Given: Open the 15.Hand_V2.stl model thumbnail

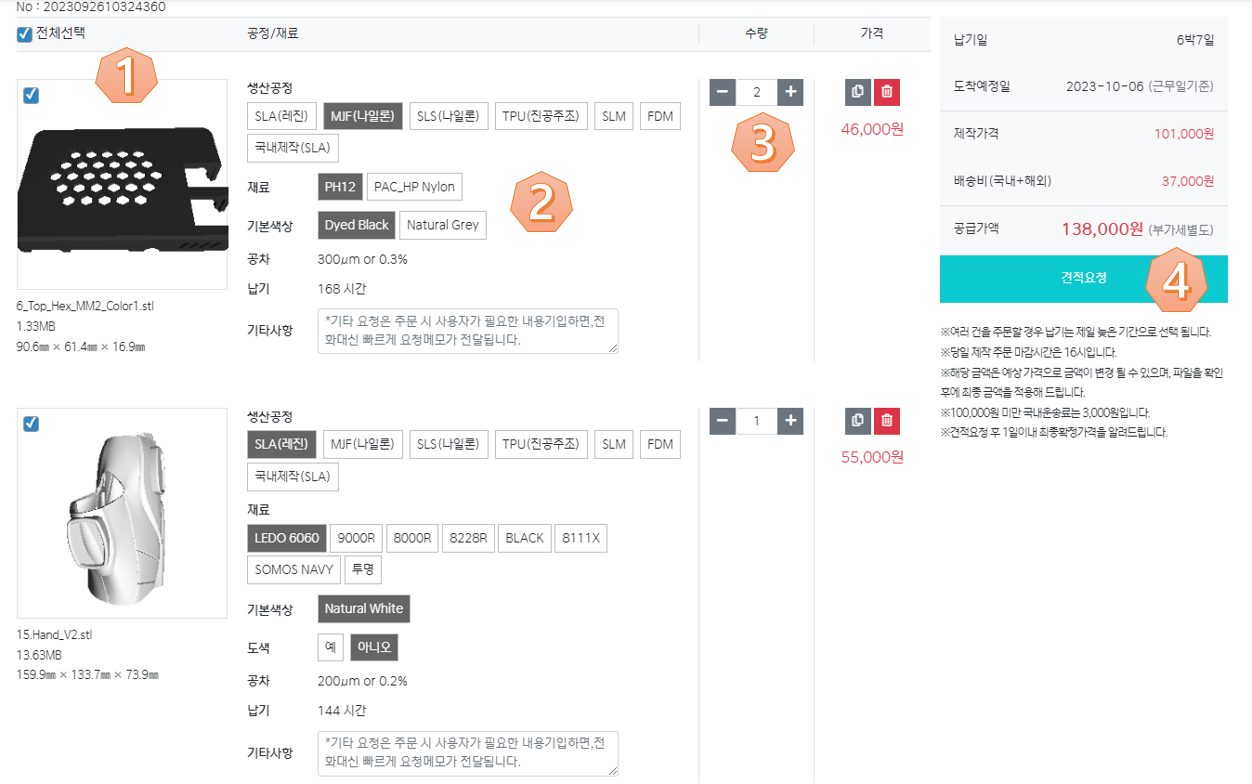Looking at the screenshot, I should 122,513.
